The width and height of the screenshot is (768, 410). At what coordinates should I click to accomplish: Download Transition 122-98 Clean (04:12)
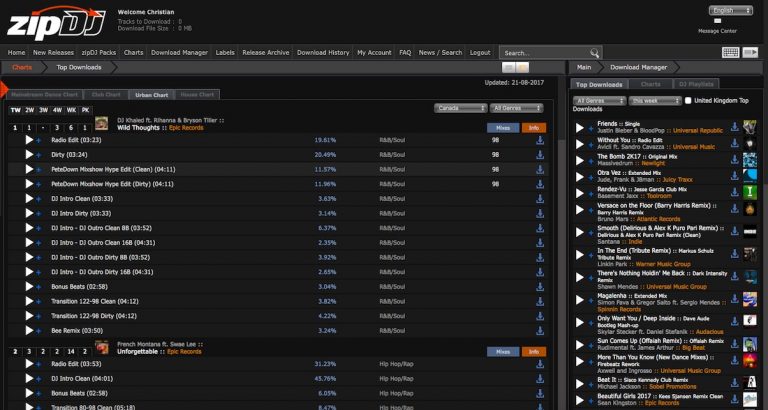(540, 301)
